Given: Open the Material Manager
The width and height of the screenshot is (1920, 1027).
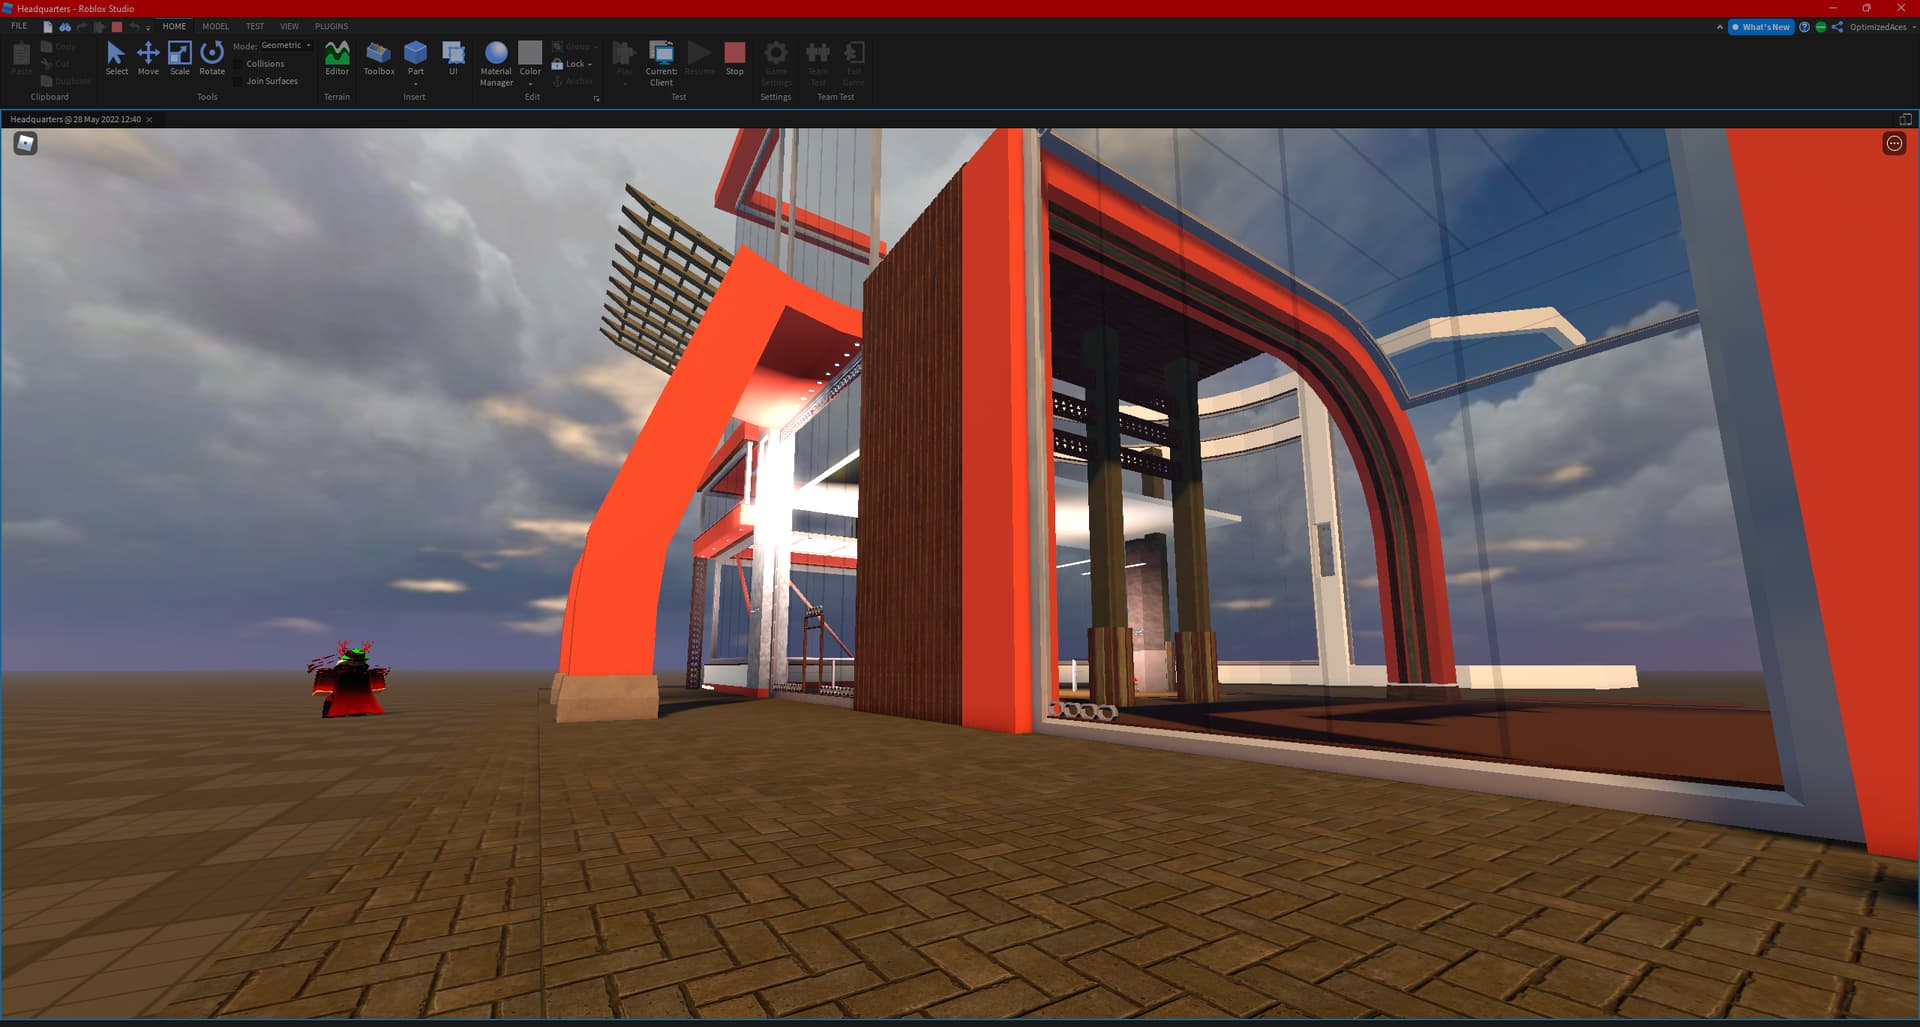Looking at the screenshot, I should (495, 60).
